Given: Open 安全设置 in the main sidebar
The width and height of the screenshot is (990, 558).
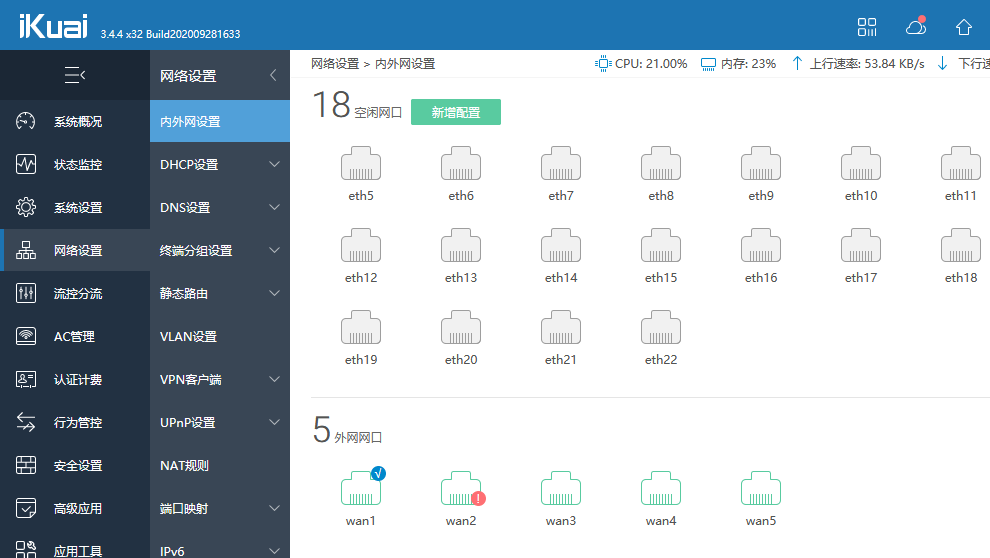Looking at the screenshot, I should click(75, 465).
